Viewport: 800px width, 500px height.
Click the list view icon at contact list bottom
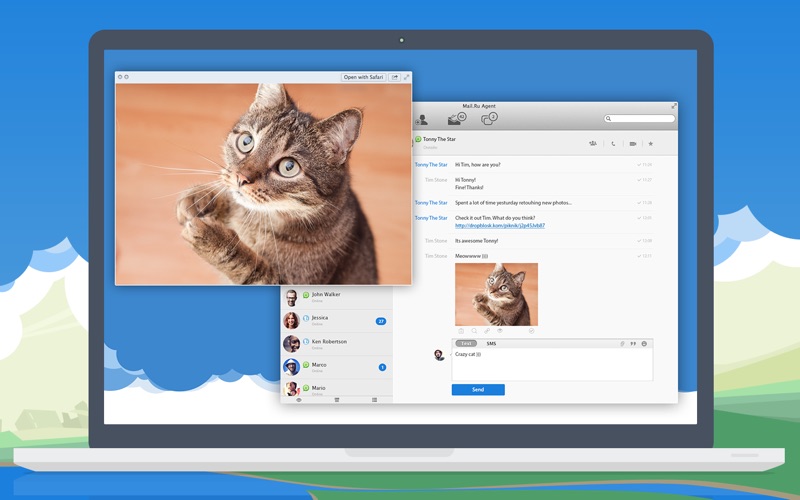pyautogui.click(x=374, y=400)
